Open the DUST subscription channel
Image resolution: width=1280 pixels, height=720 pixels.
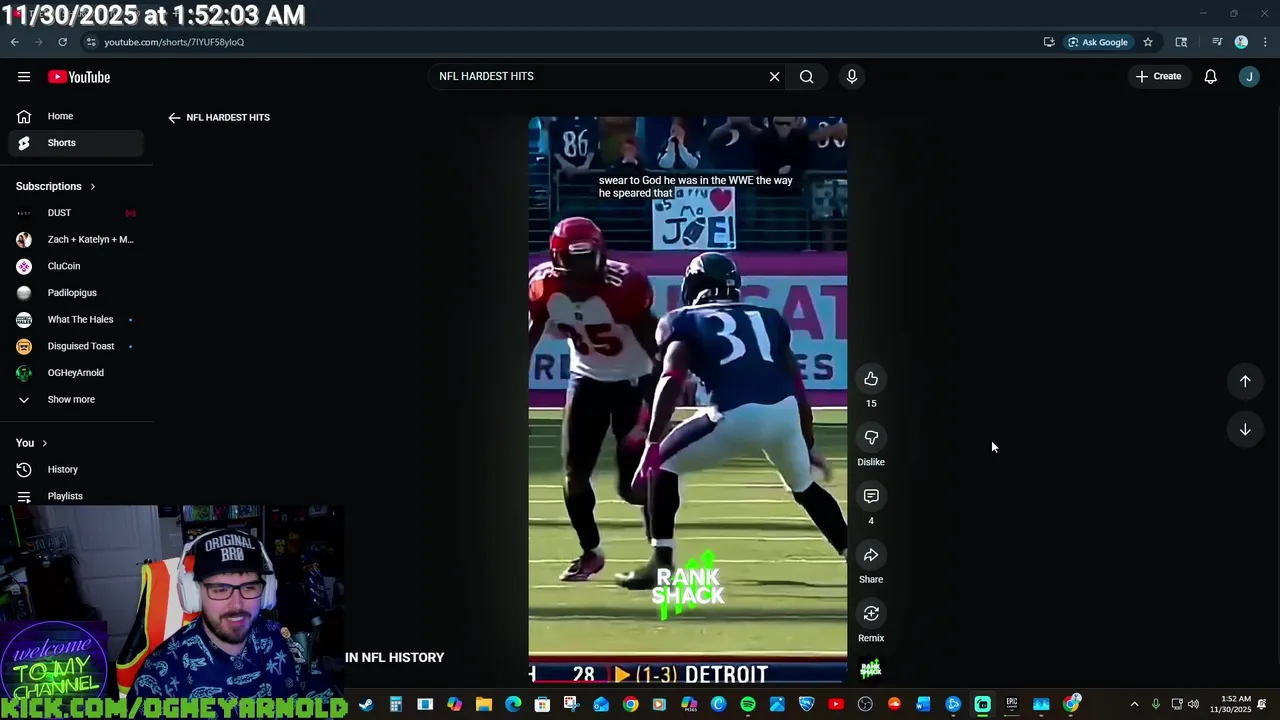pyautogui.click(x=76, y=213)
